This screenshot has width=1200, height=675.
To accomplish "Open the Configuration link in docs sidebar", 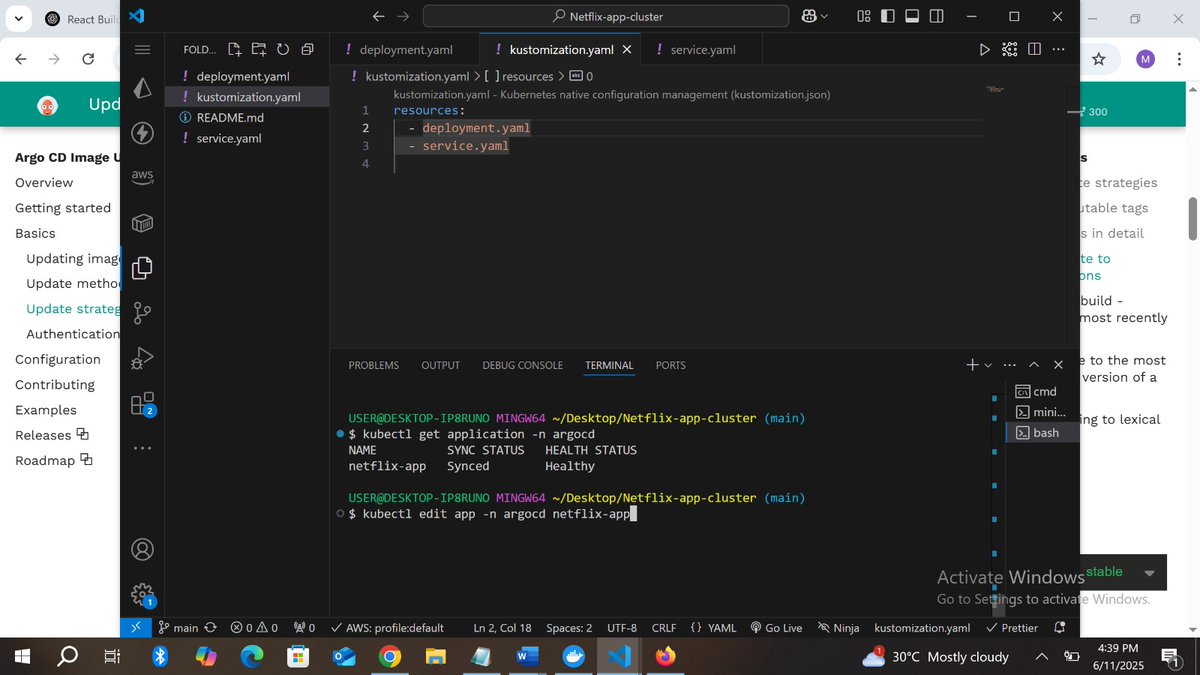I will coord(58,359).
